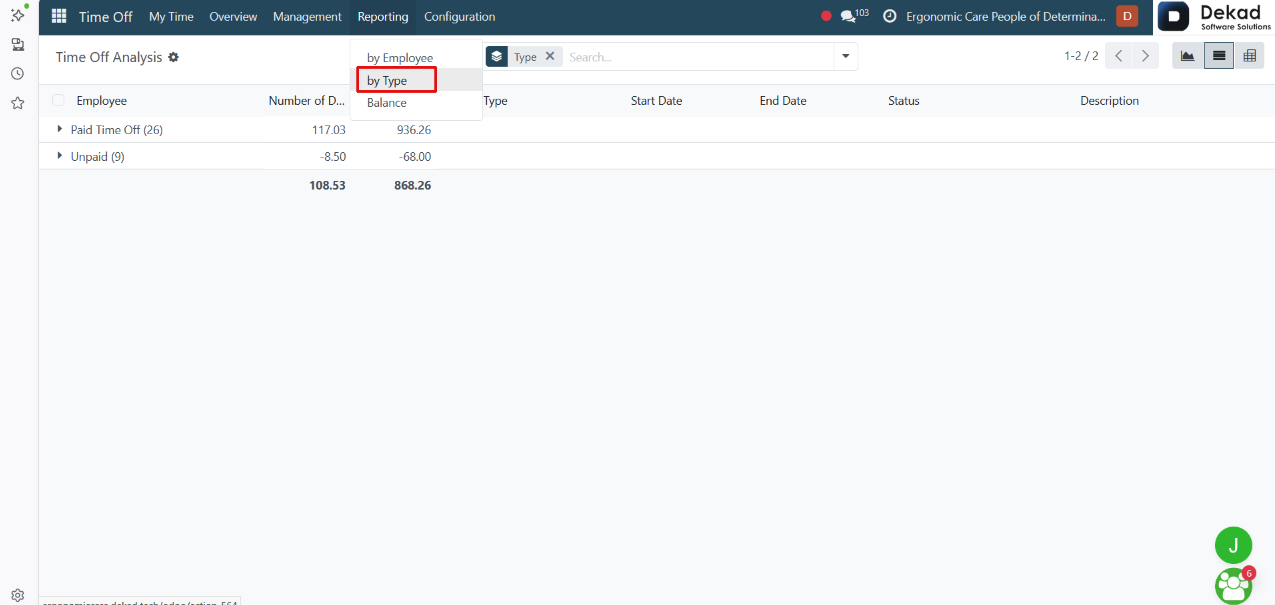1275x605 pixels.
Task: Open the sidebar clock history icon
Action: [x=17, y=73]
